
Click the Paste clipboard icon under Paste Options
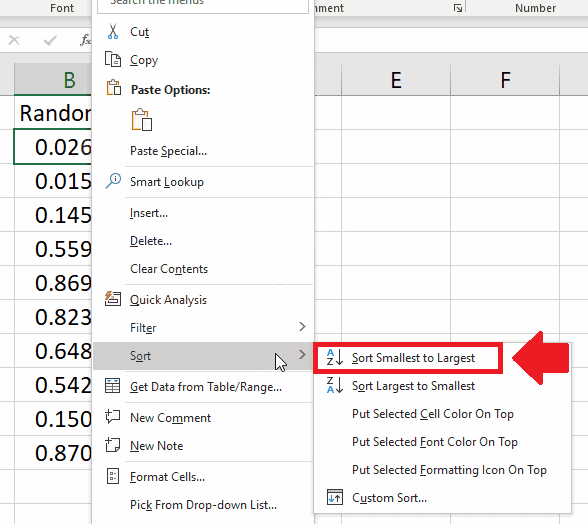142,120
